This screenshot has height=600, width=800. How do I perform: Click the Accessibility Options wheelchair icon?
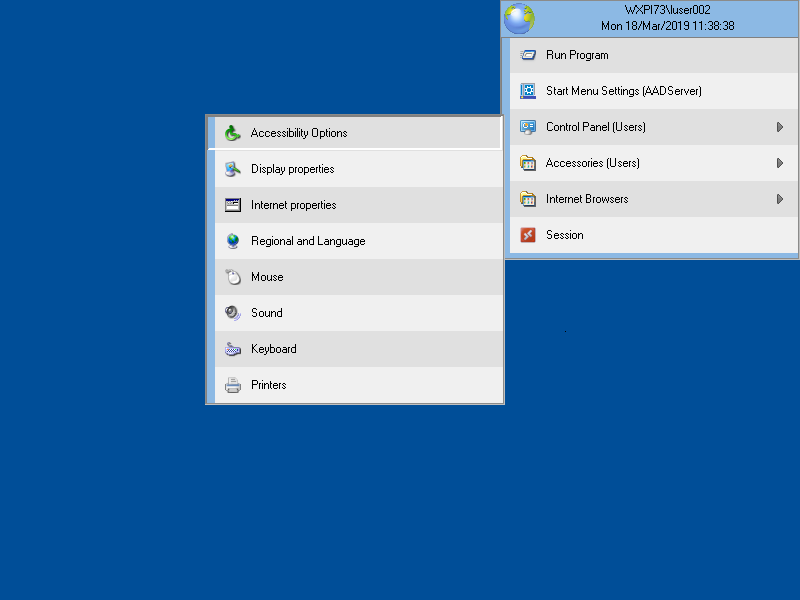point(233,133)
